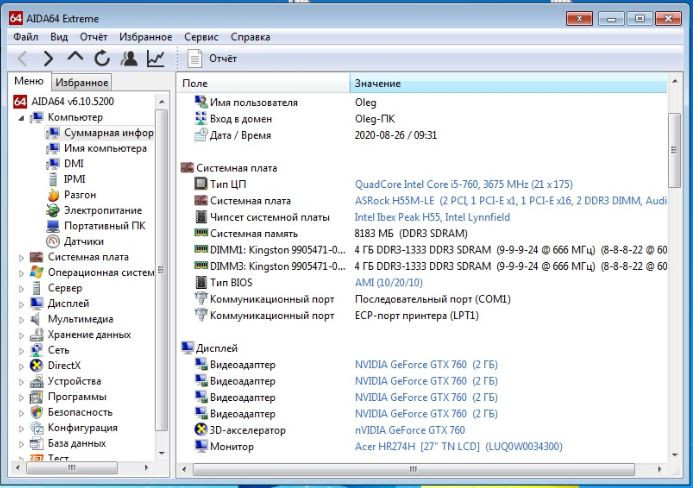Click the Forward navigation arrow

pyautogui.click(x=48, y=59)
